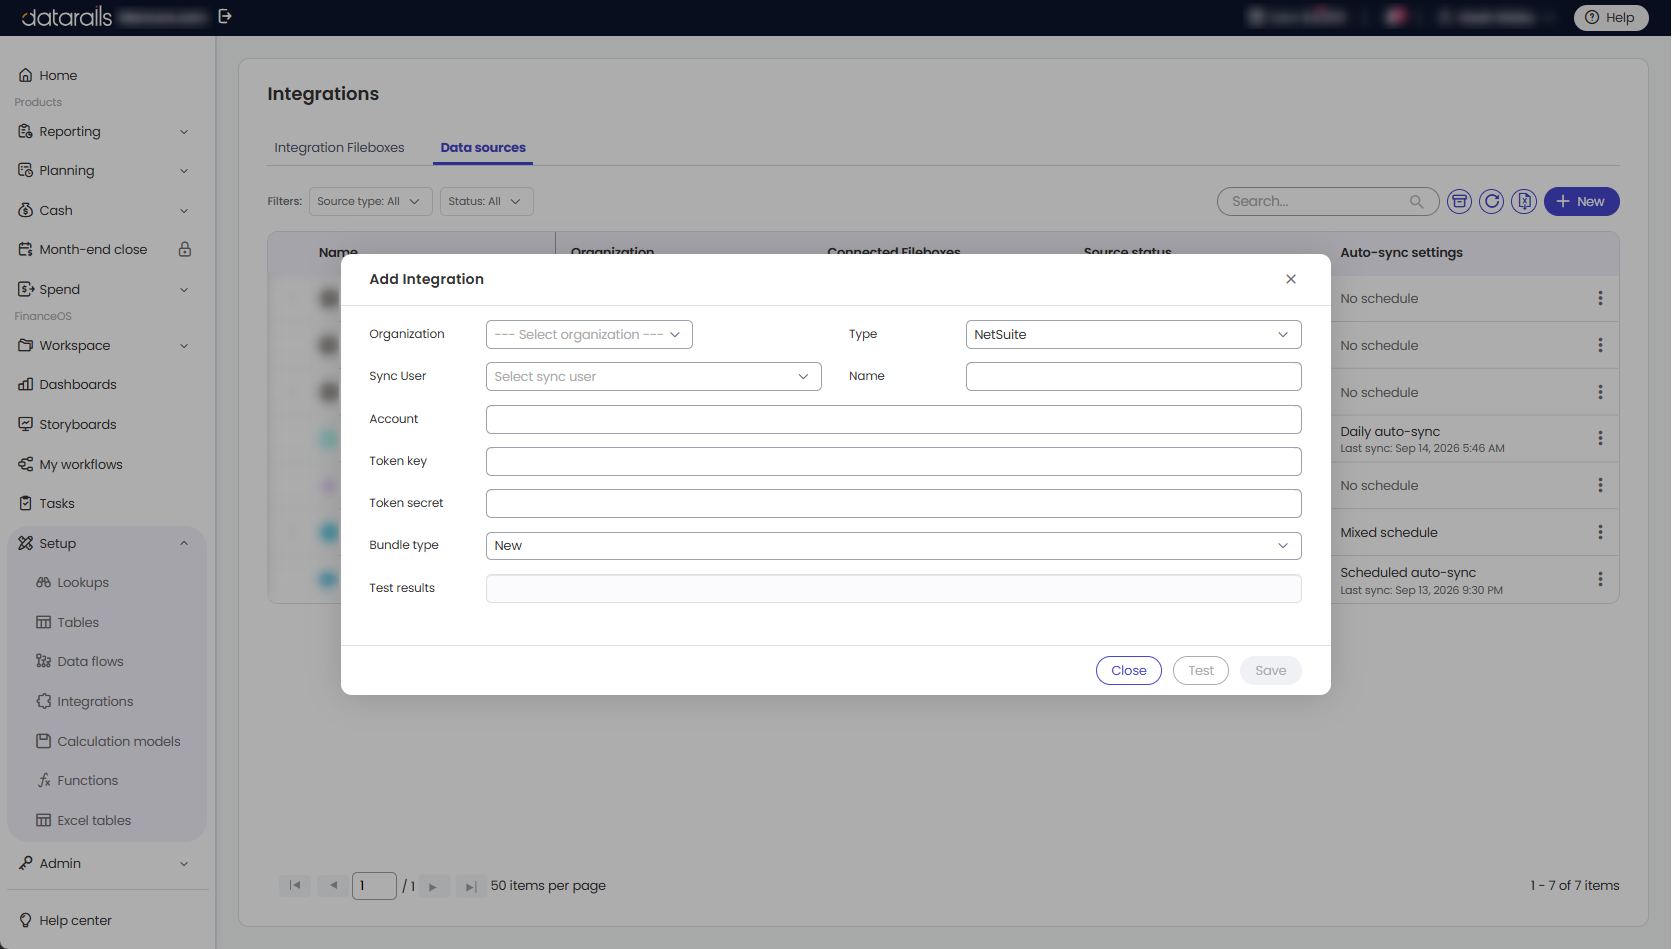This screenshot has height=949, width=1680.
Task: Open the Select sync user dropdown
Action: tap(653, 377)
